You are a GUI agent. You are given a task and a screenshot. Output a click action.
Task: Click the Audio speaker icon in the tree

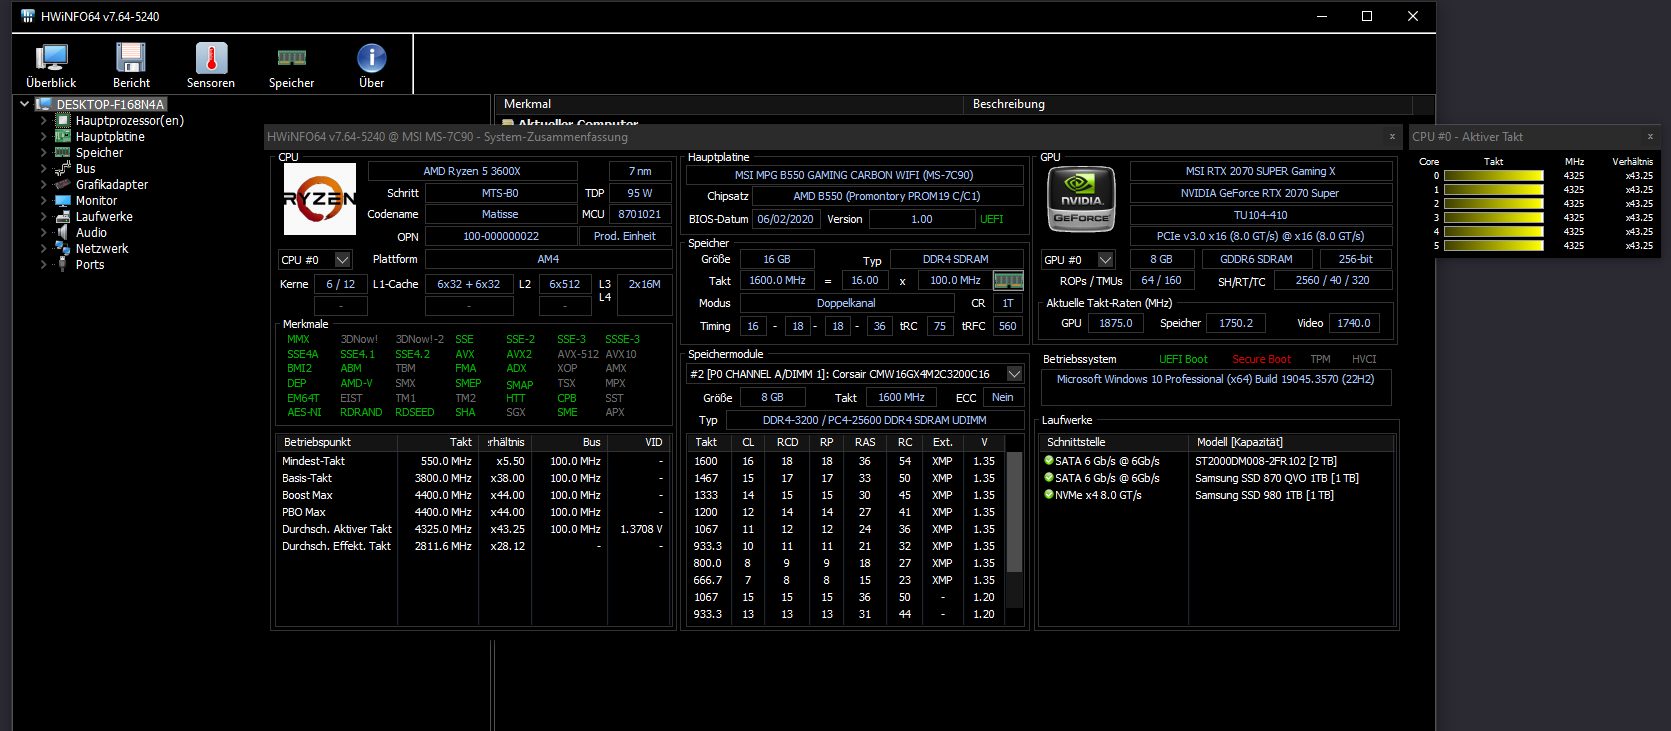(x=63, y=232)
